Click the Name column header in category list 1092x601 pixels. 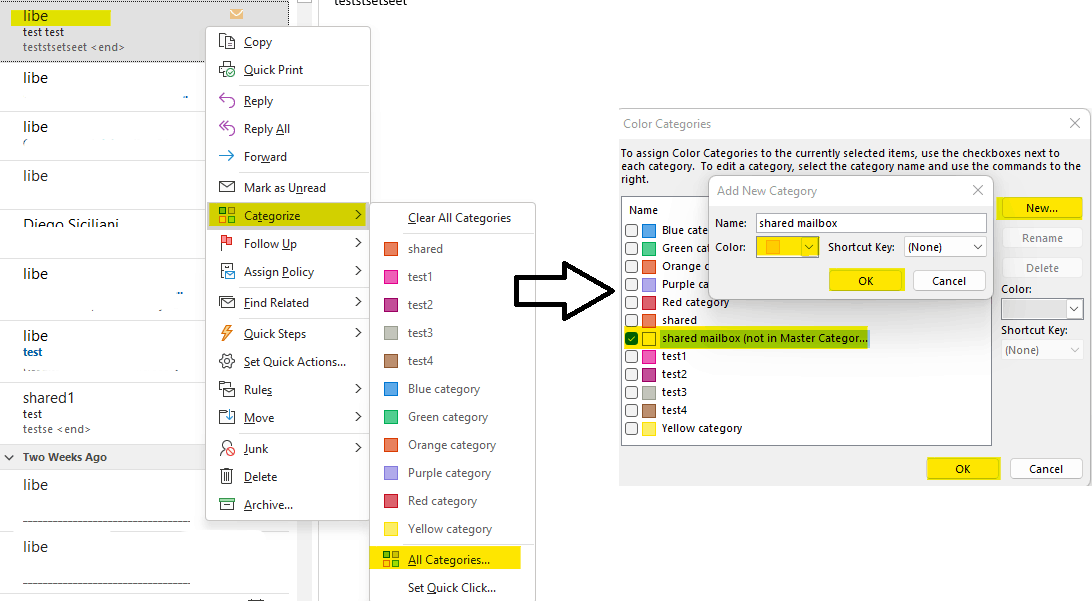tap(644, 210)
